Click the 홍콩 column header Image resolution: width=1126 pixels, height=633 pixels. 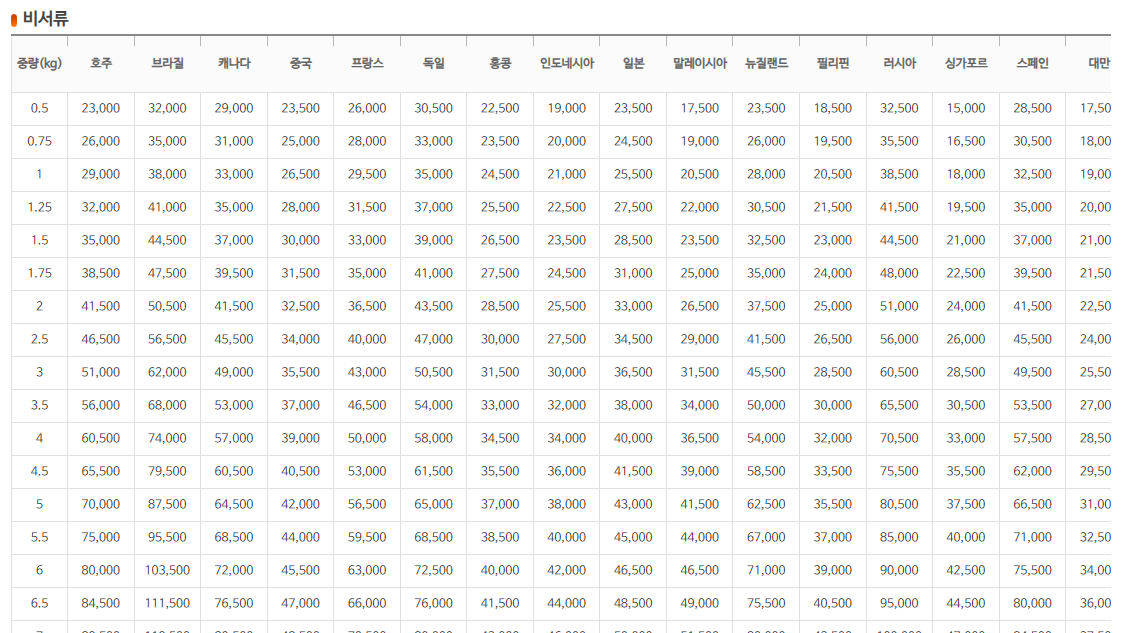[x=498, y=60]
